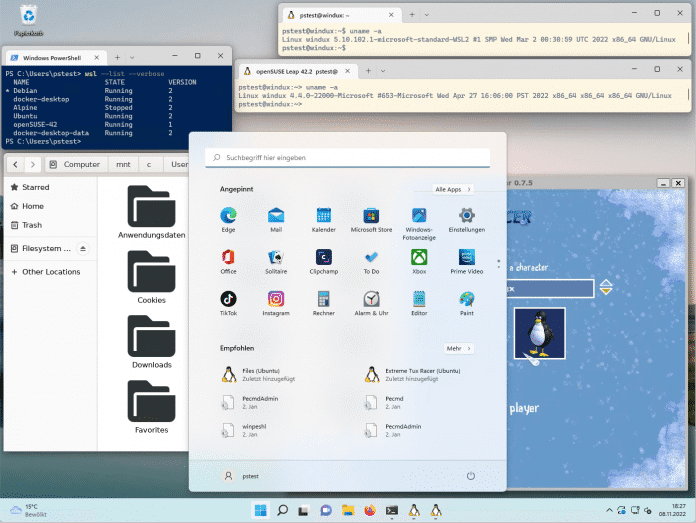Select Tux penguin character thumbnail

[x=539, y=333]
